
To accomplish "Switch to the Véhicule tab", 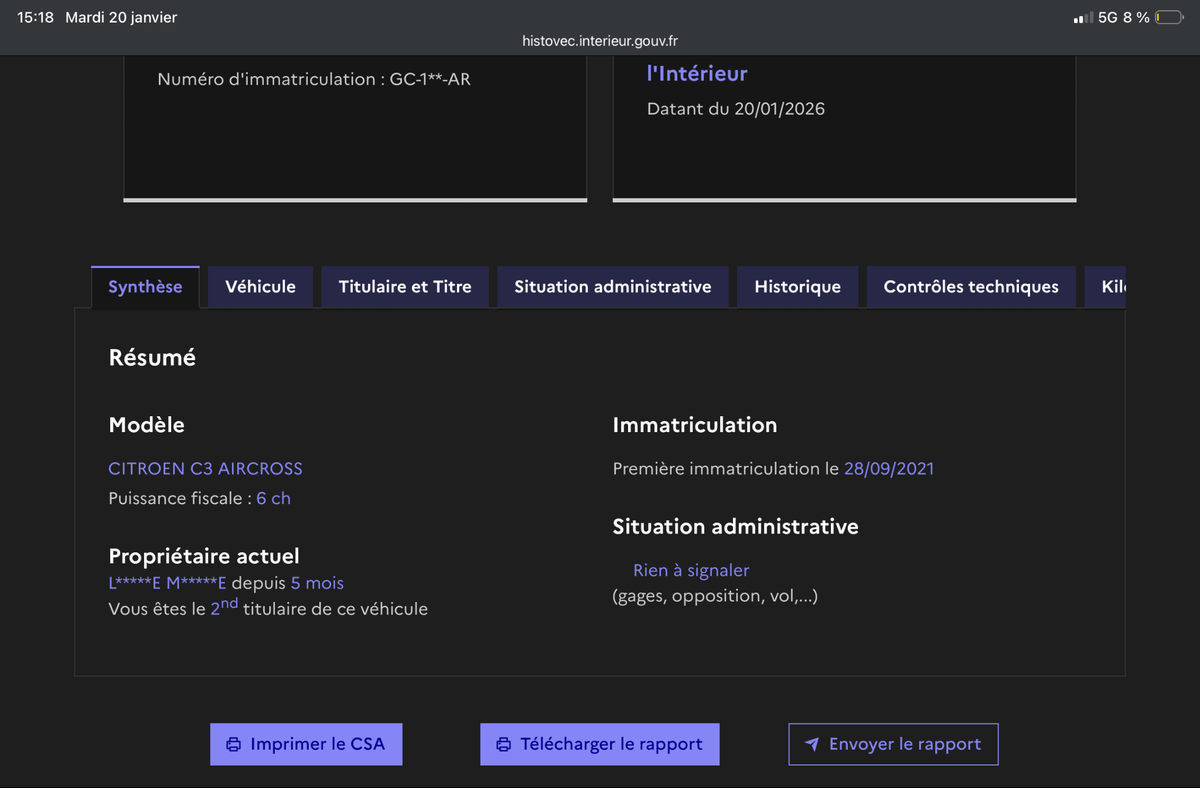I will [x=260, y=287].
